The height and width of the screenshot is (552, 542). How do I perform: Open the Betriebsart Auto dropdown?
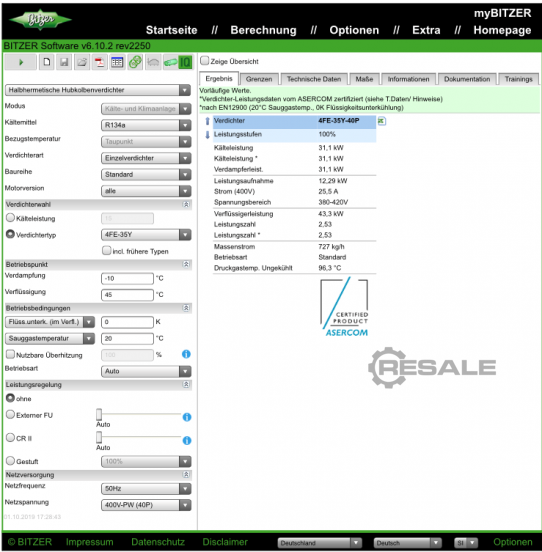pos(146,371)
